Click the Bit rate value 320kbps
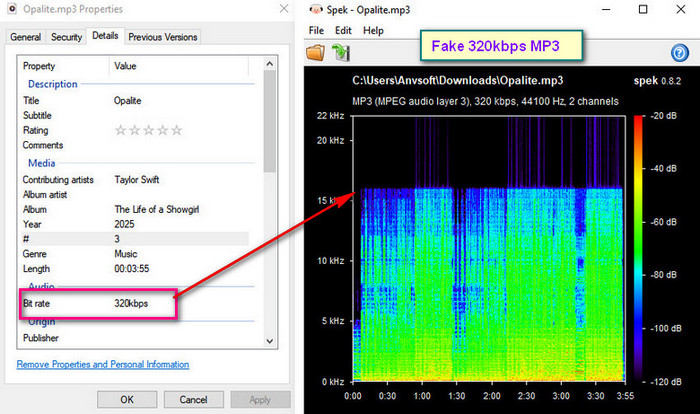Viewport: 700px width, 414px height. click(x=131, y=303)
